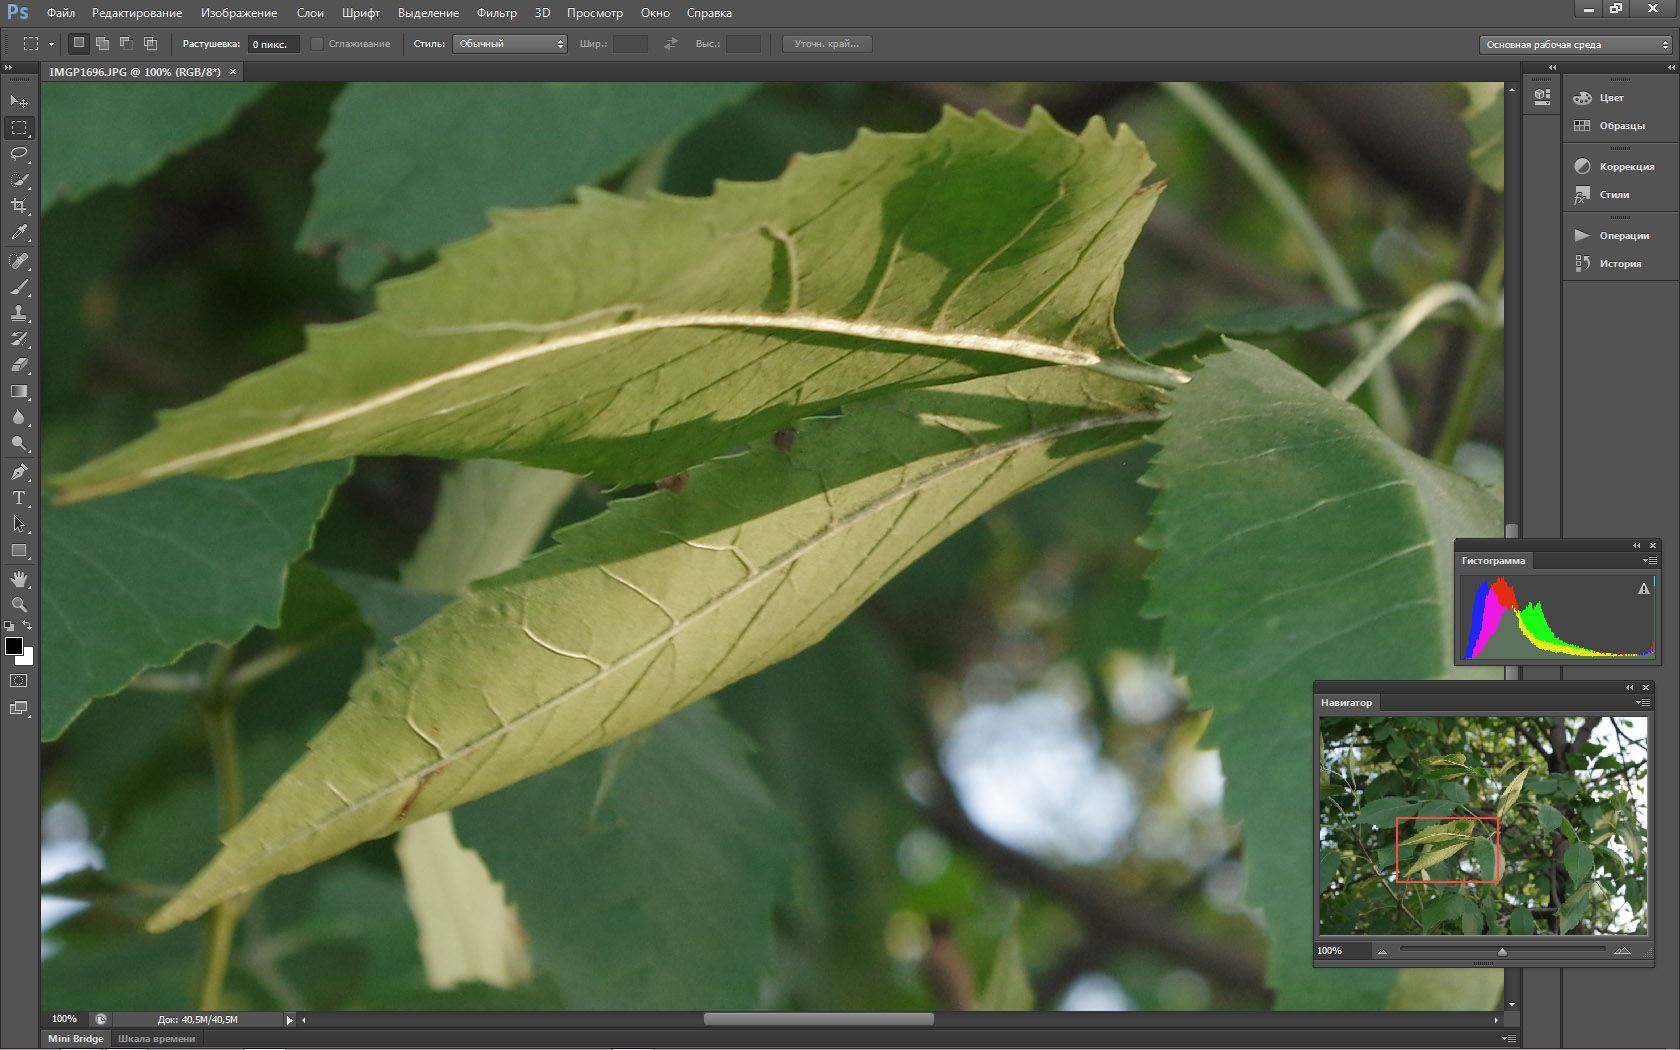Viewport: 1680px width, 1050px height.
Task: Pick the Eyedropper tool
Action: [x=19, y=232]
